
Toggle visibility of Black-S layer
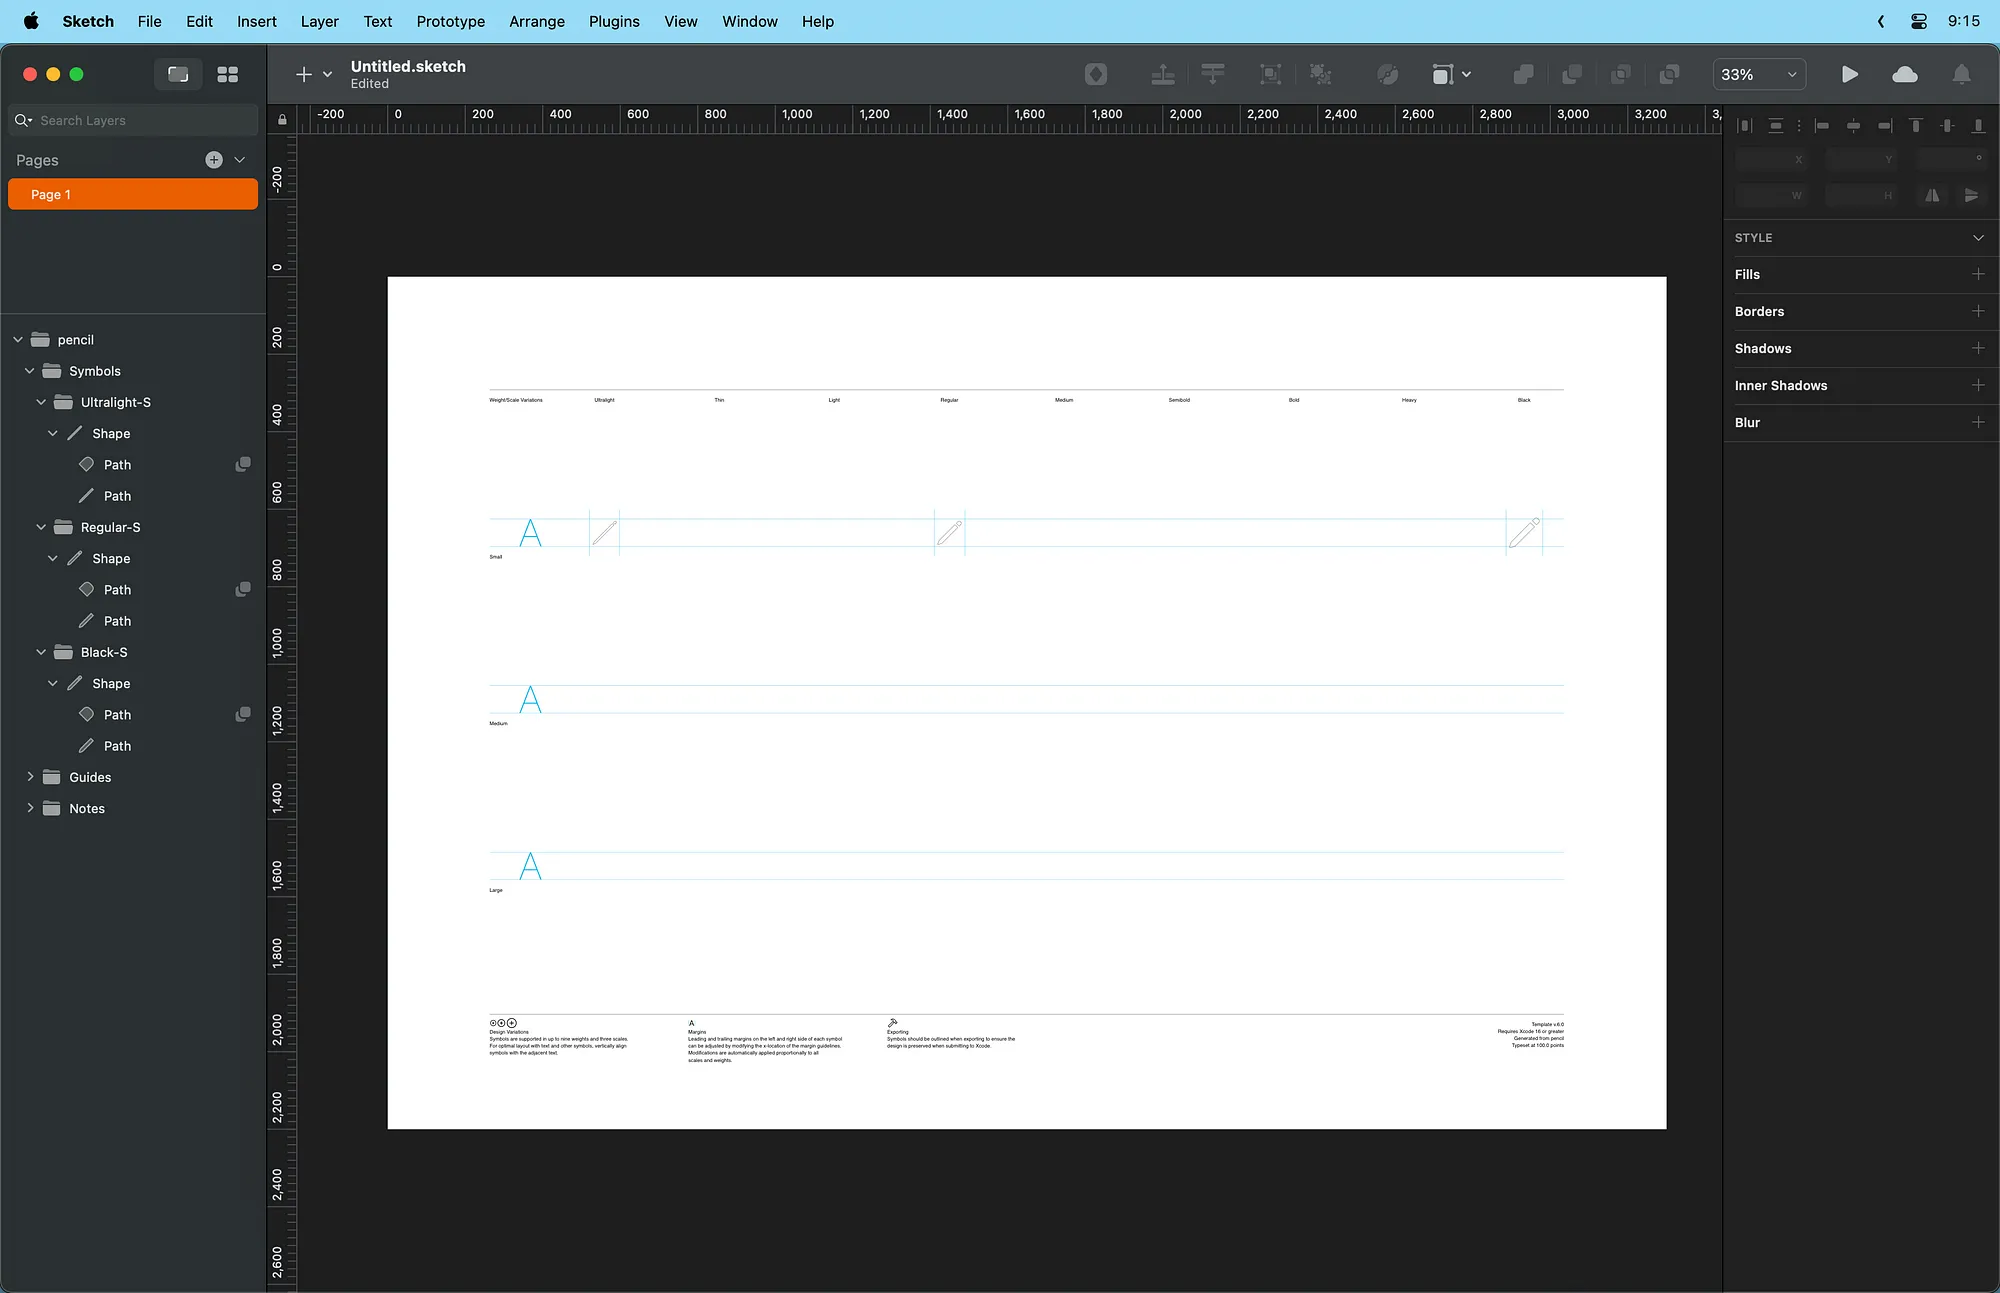click(246, 652)
